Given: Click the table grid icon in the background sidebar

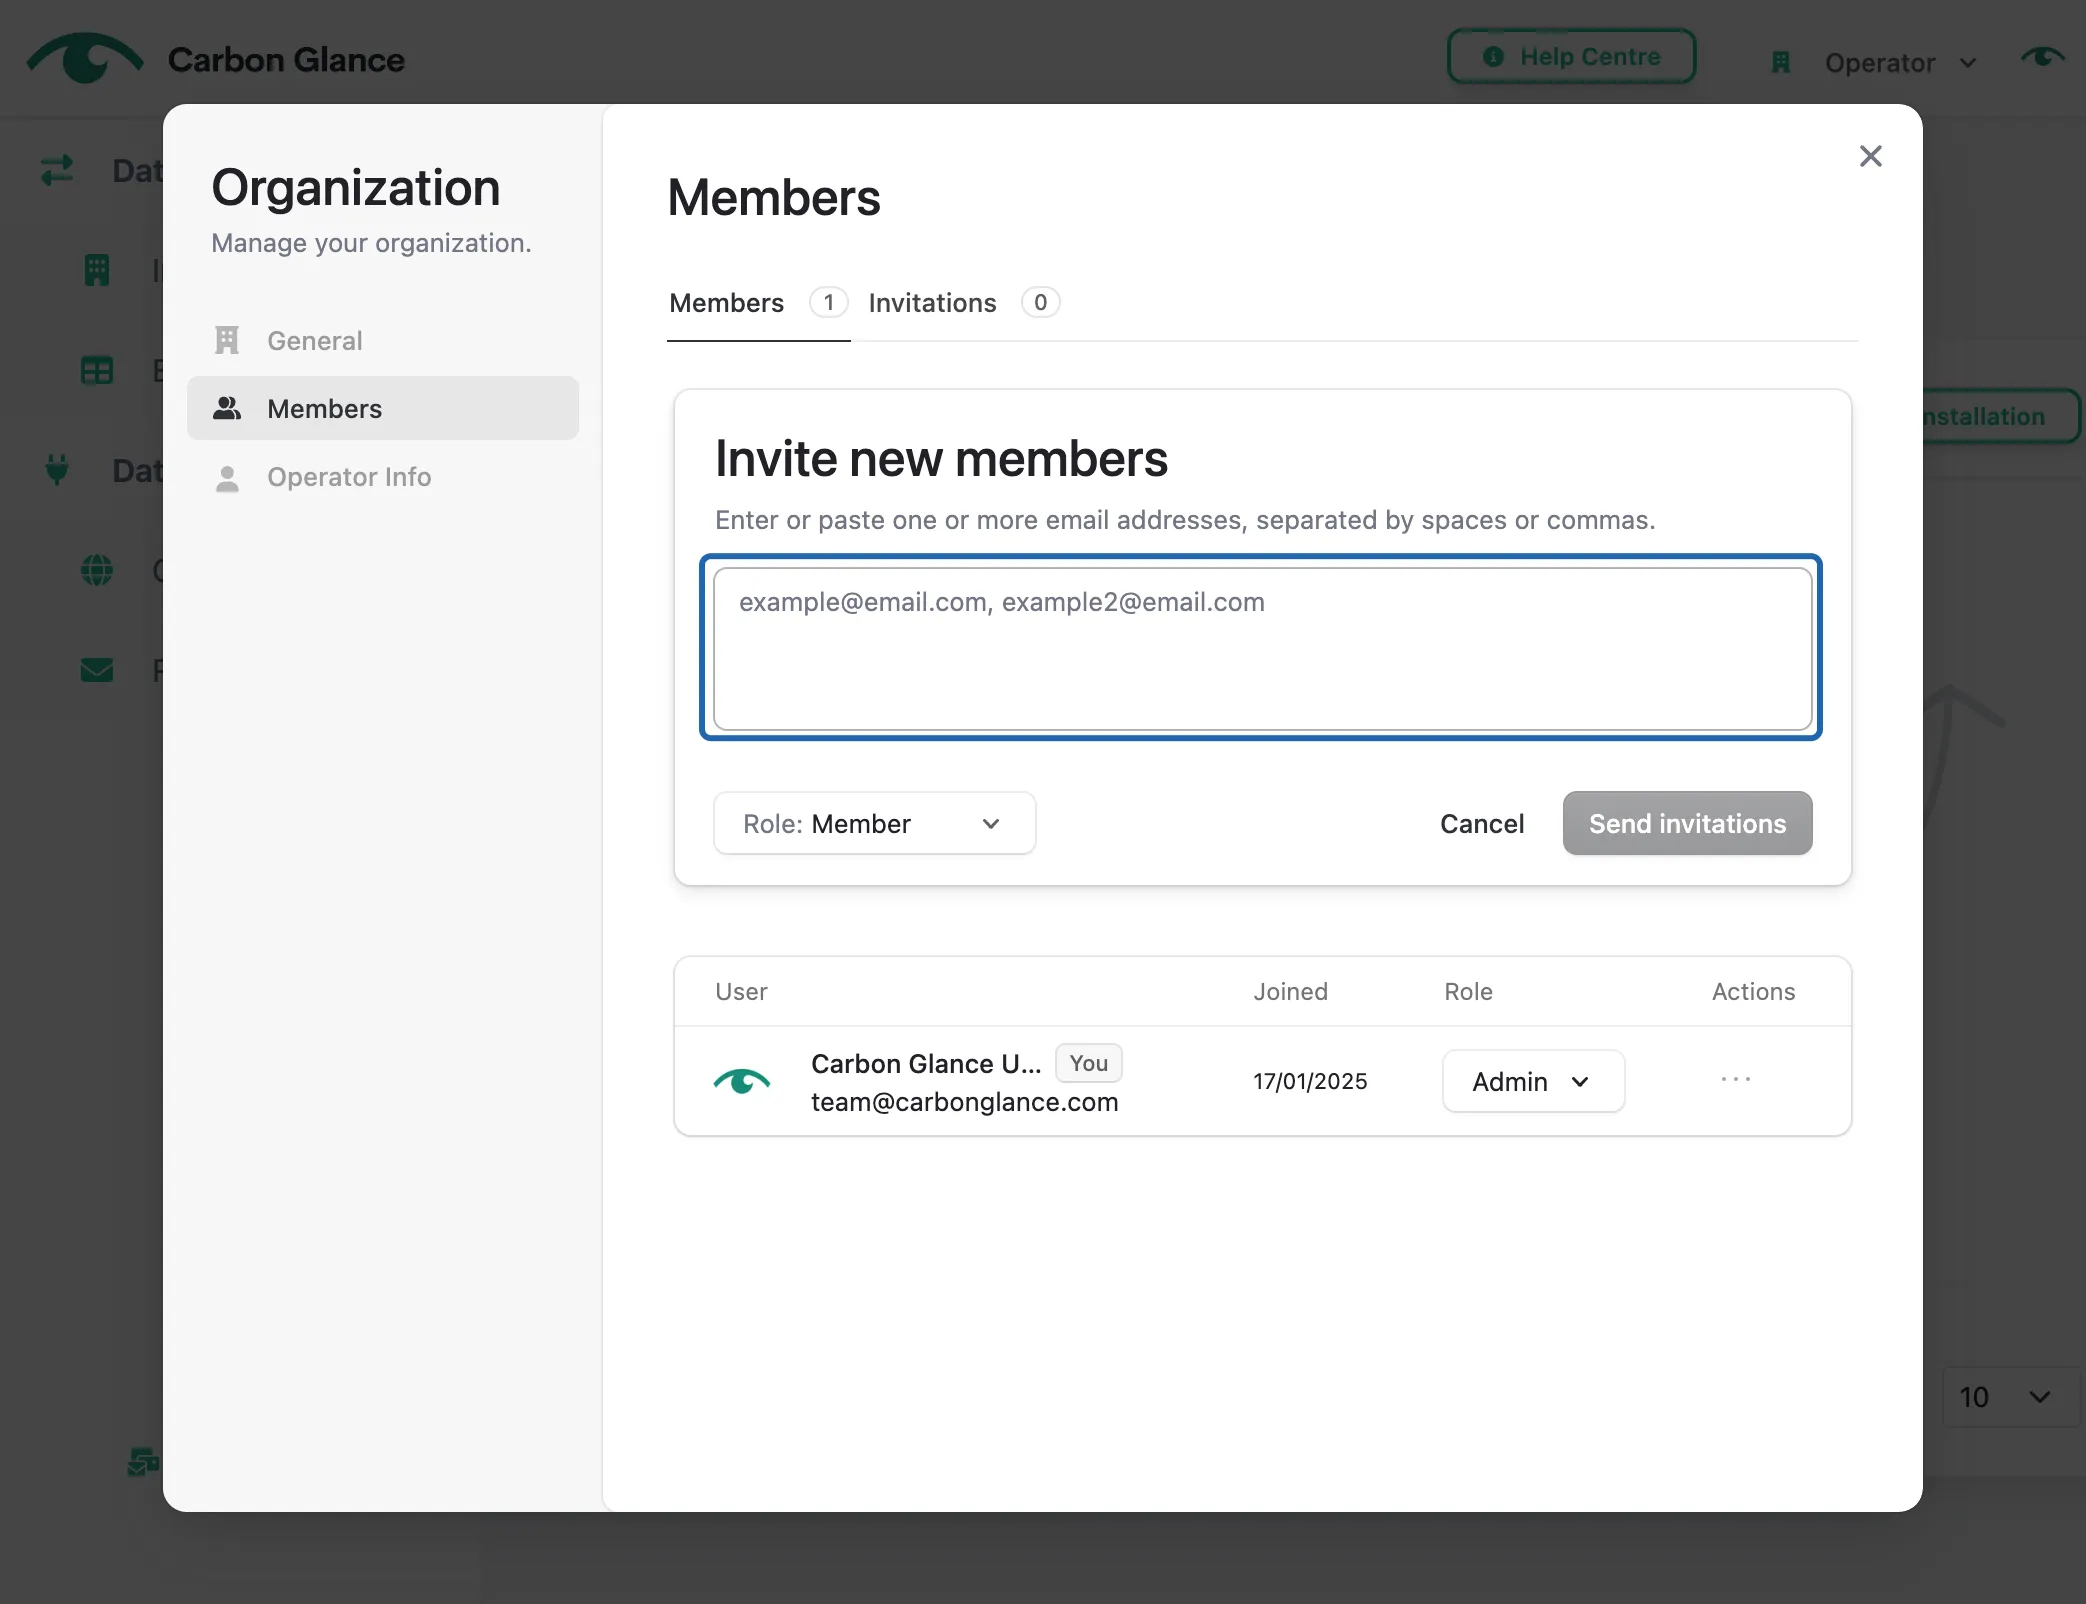Looking at the screenshot, I should (97, 371).
